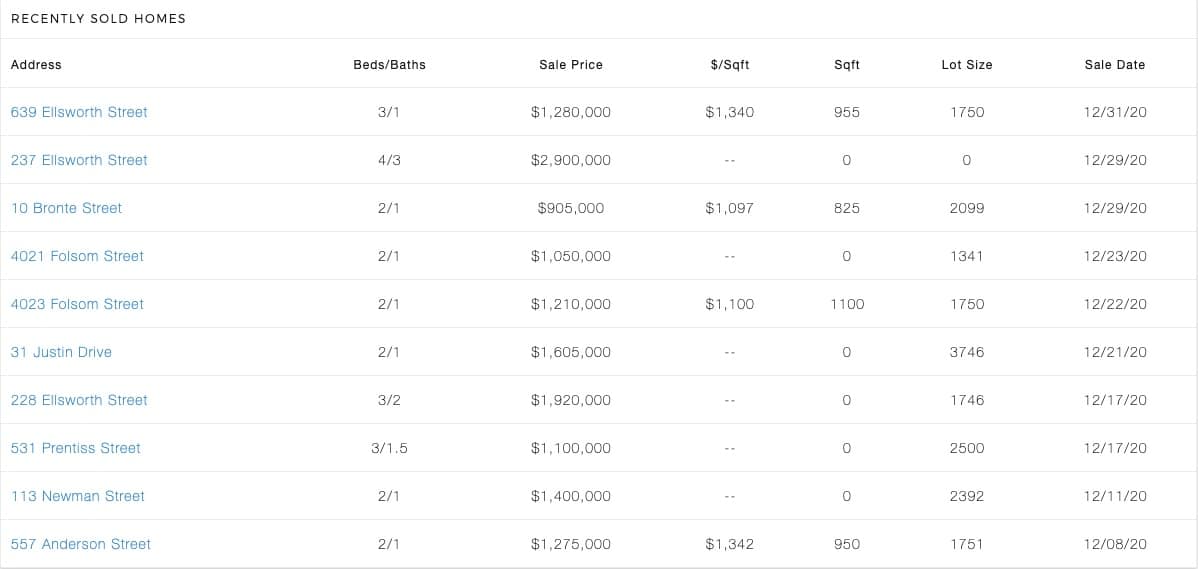Click the 228 Ellsworth Street link
This screenshot has height=569, width=1198.
pos(79,401)
